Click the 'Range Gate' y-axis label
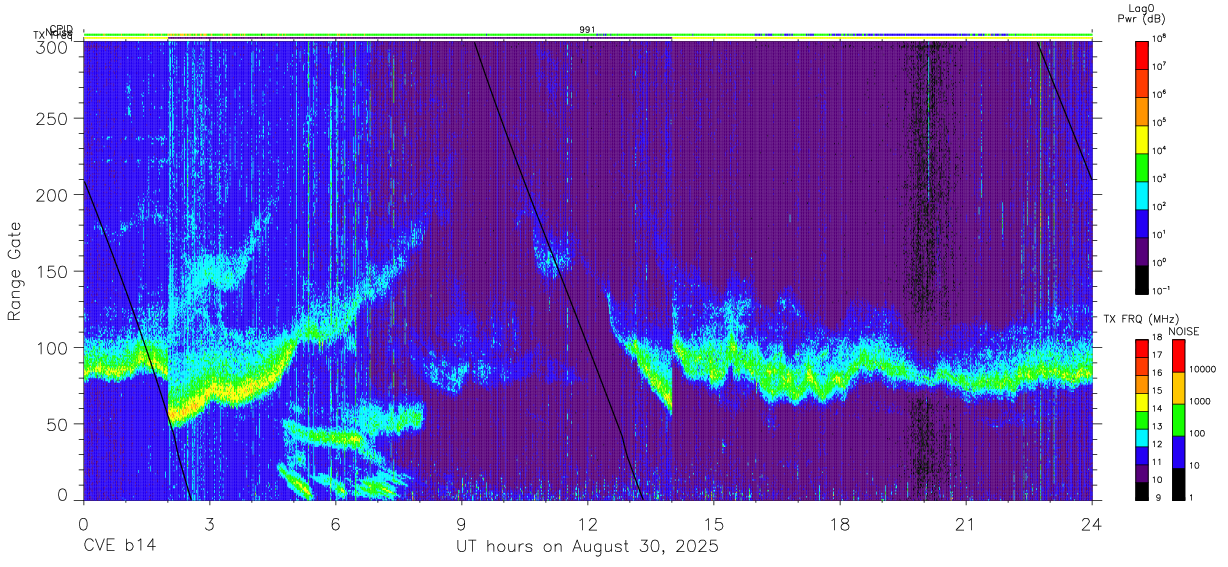The width and height of the screenshot is (1228, 567). (x=15, y=271)
